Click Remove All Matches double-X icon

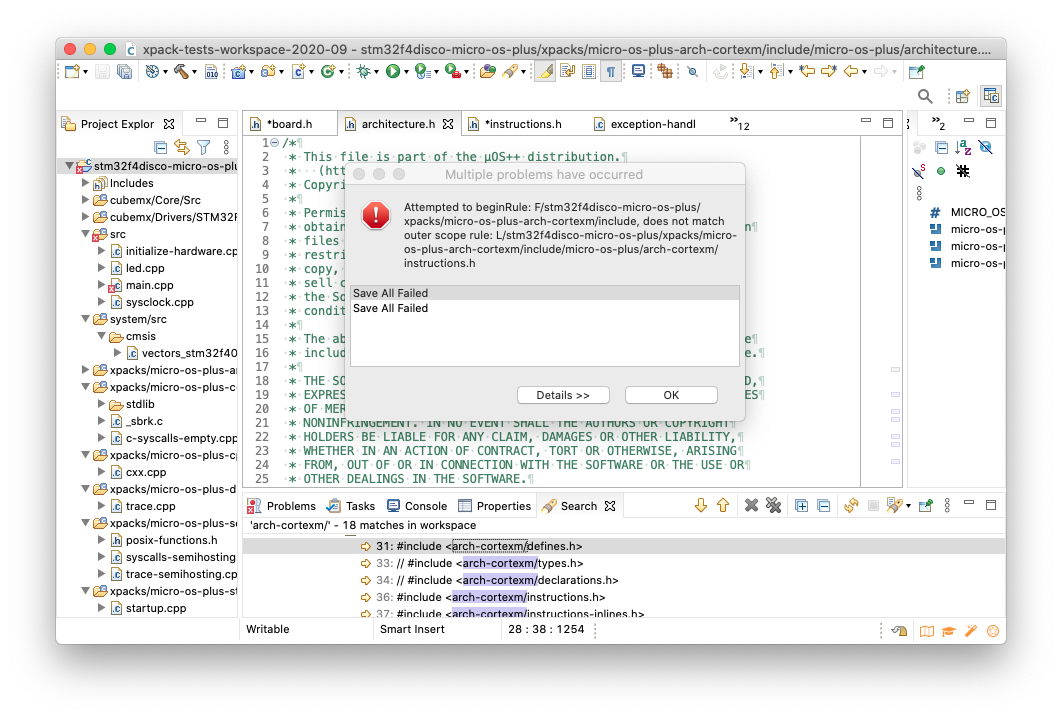[x=773, y=506]
